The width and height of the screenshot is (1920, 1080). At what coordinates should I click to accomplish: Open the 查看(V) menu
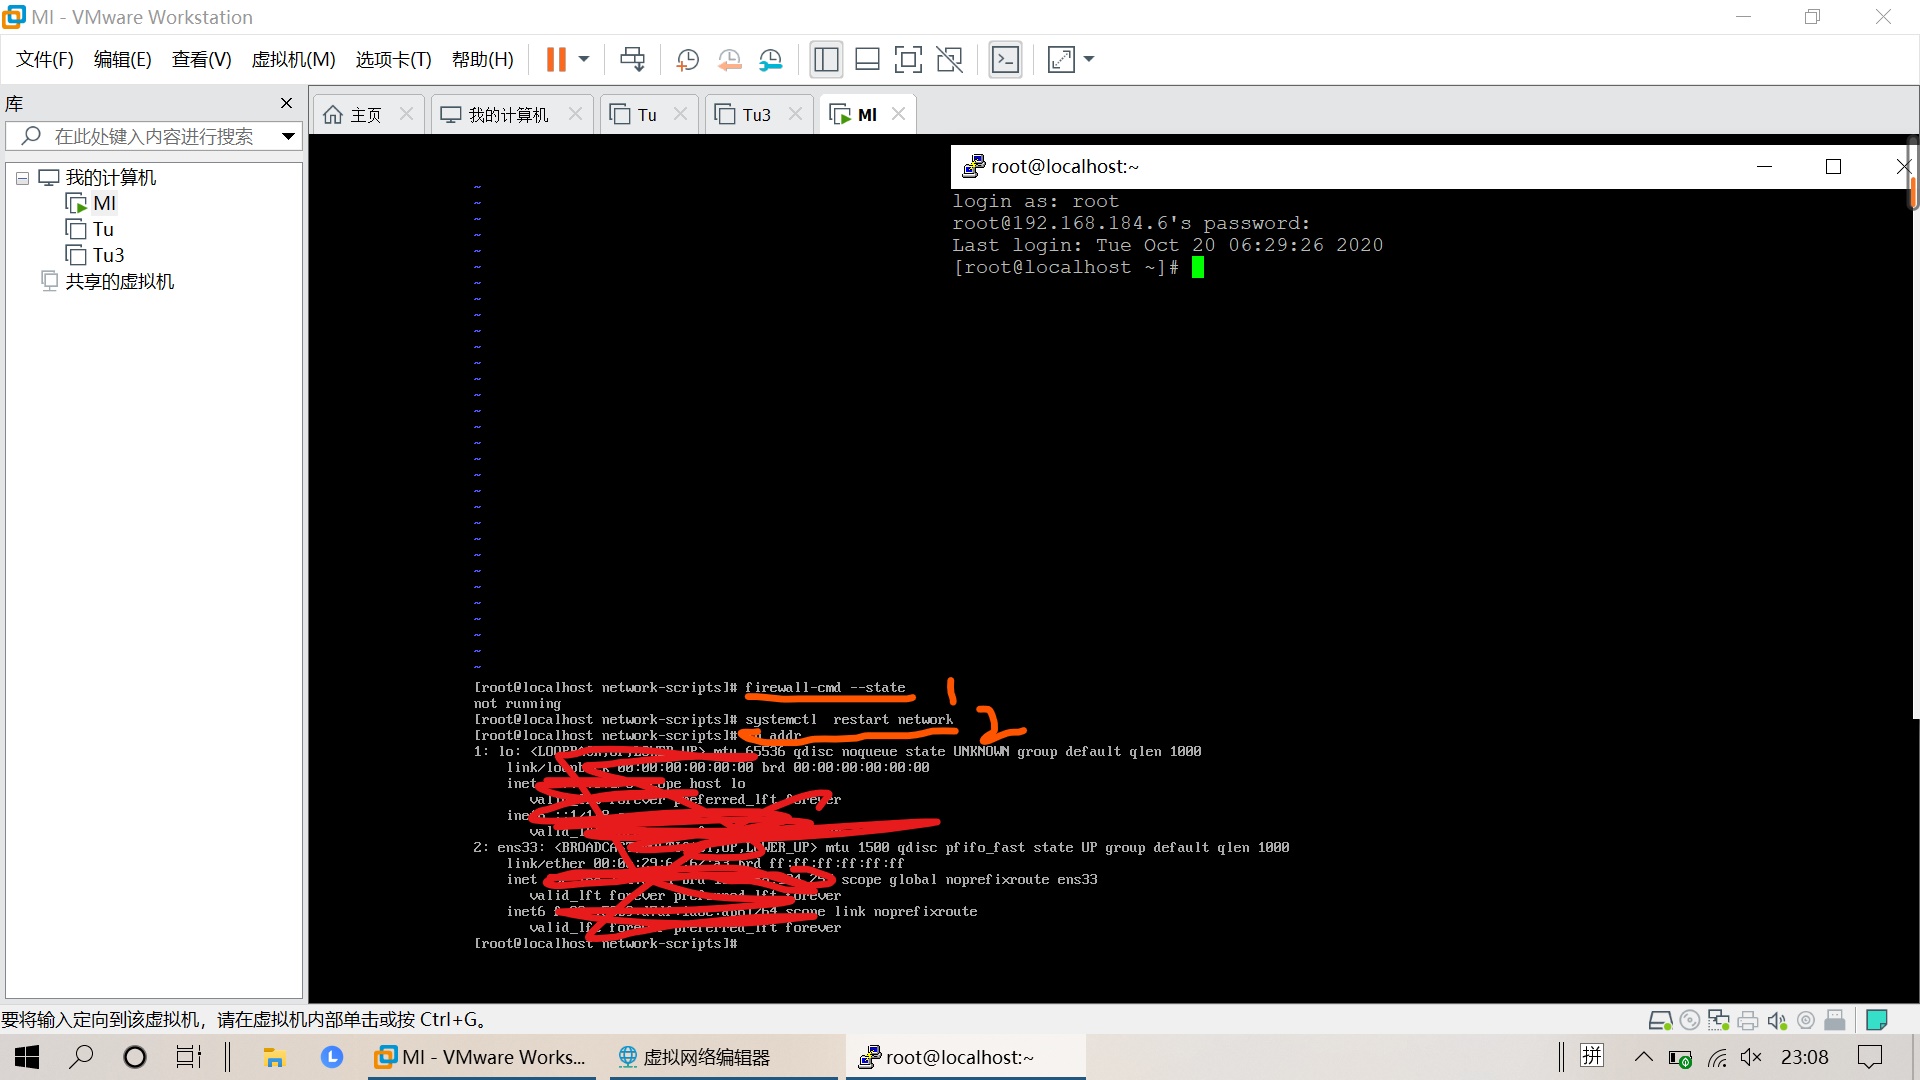click(201, 60)
